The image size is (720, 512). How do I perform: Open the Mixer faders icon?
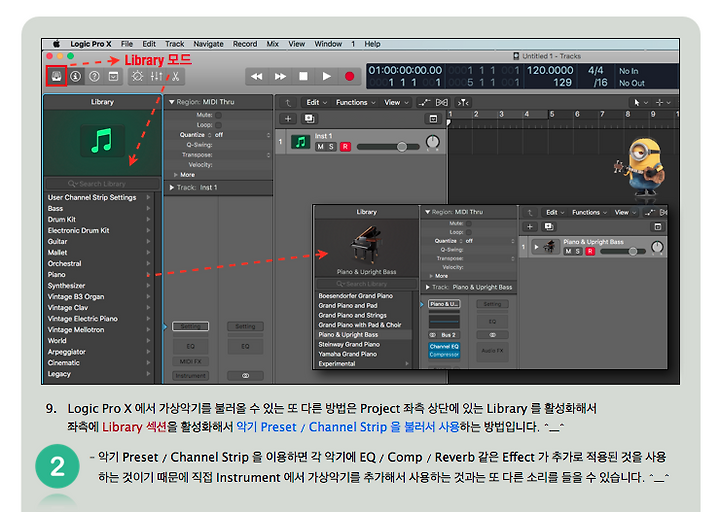[157, 76]
